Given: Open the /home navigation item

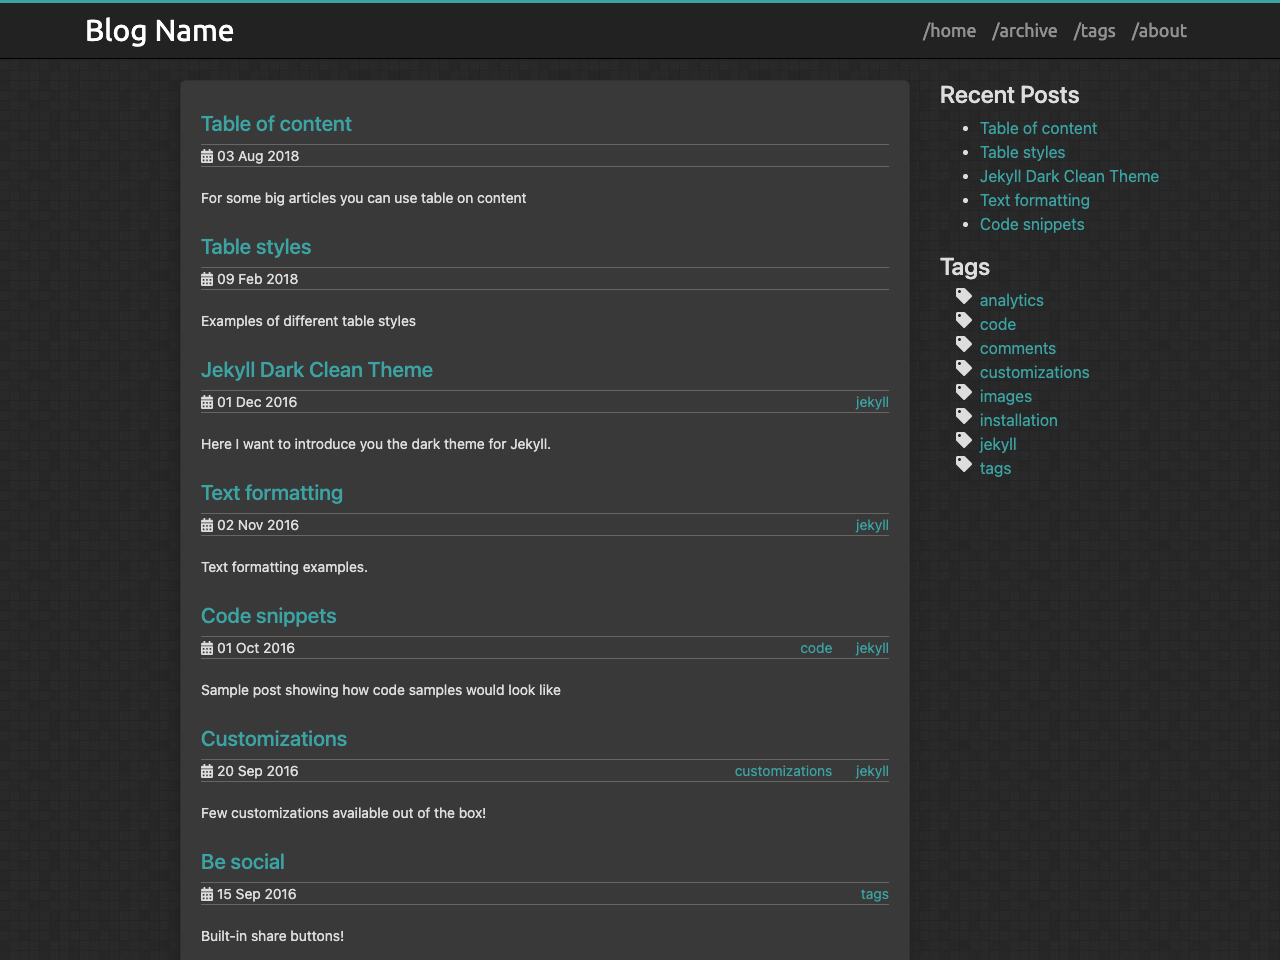Looking at the screenshot, I should (x=949, y=31).
